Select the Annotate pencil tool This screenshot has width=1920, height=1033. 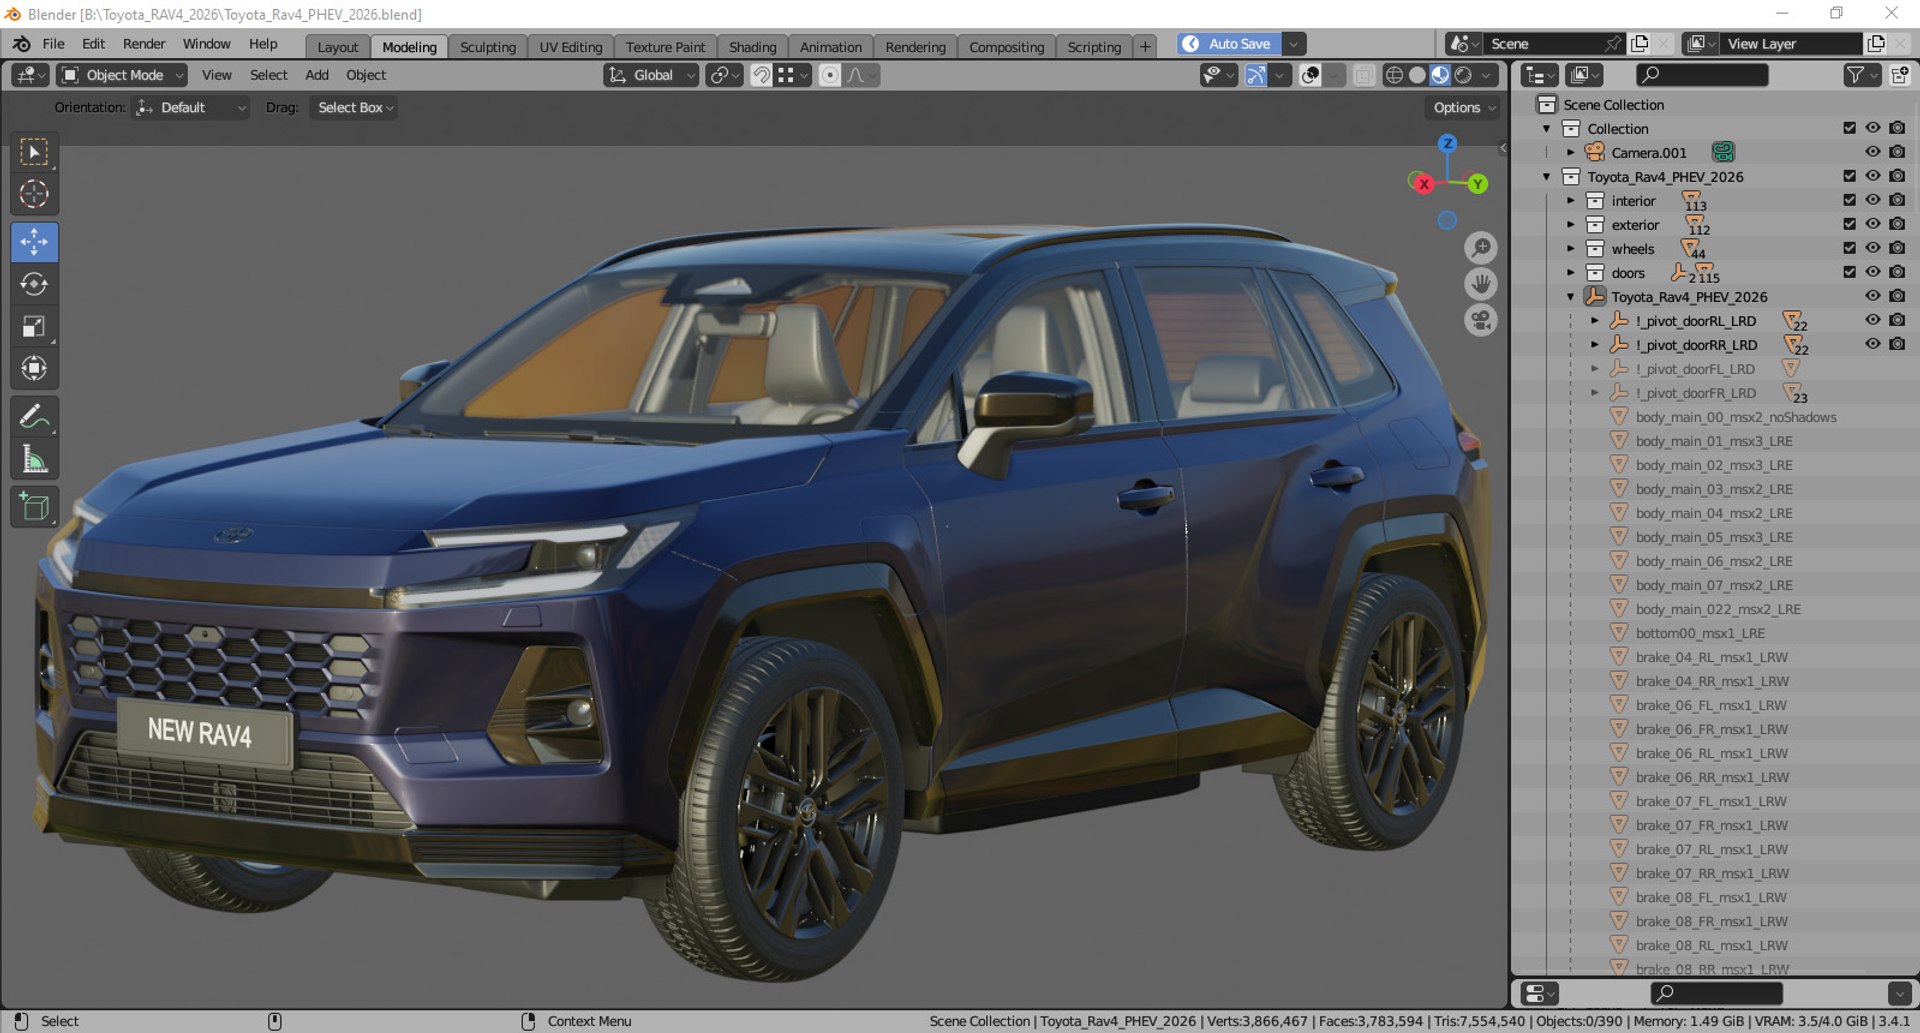[x=34, y=416]
